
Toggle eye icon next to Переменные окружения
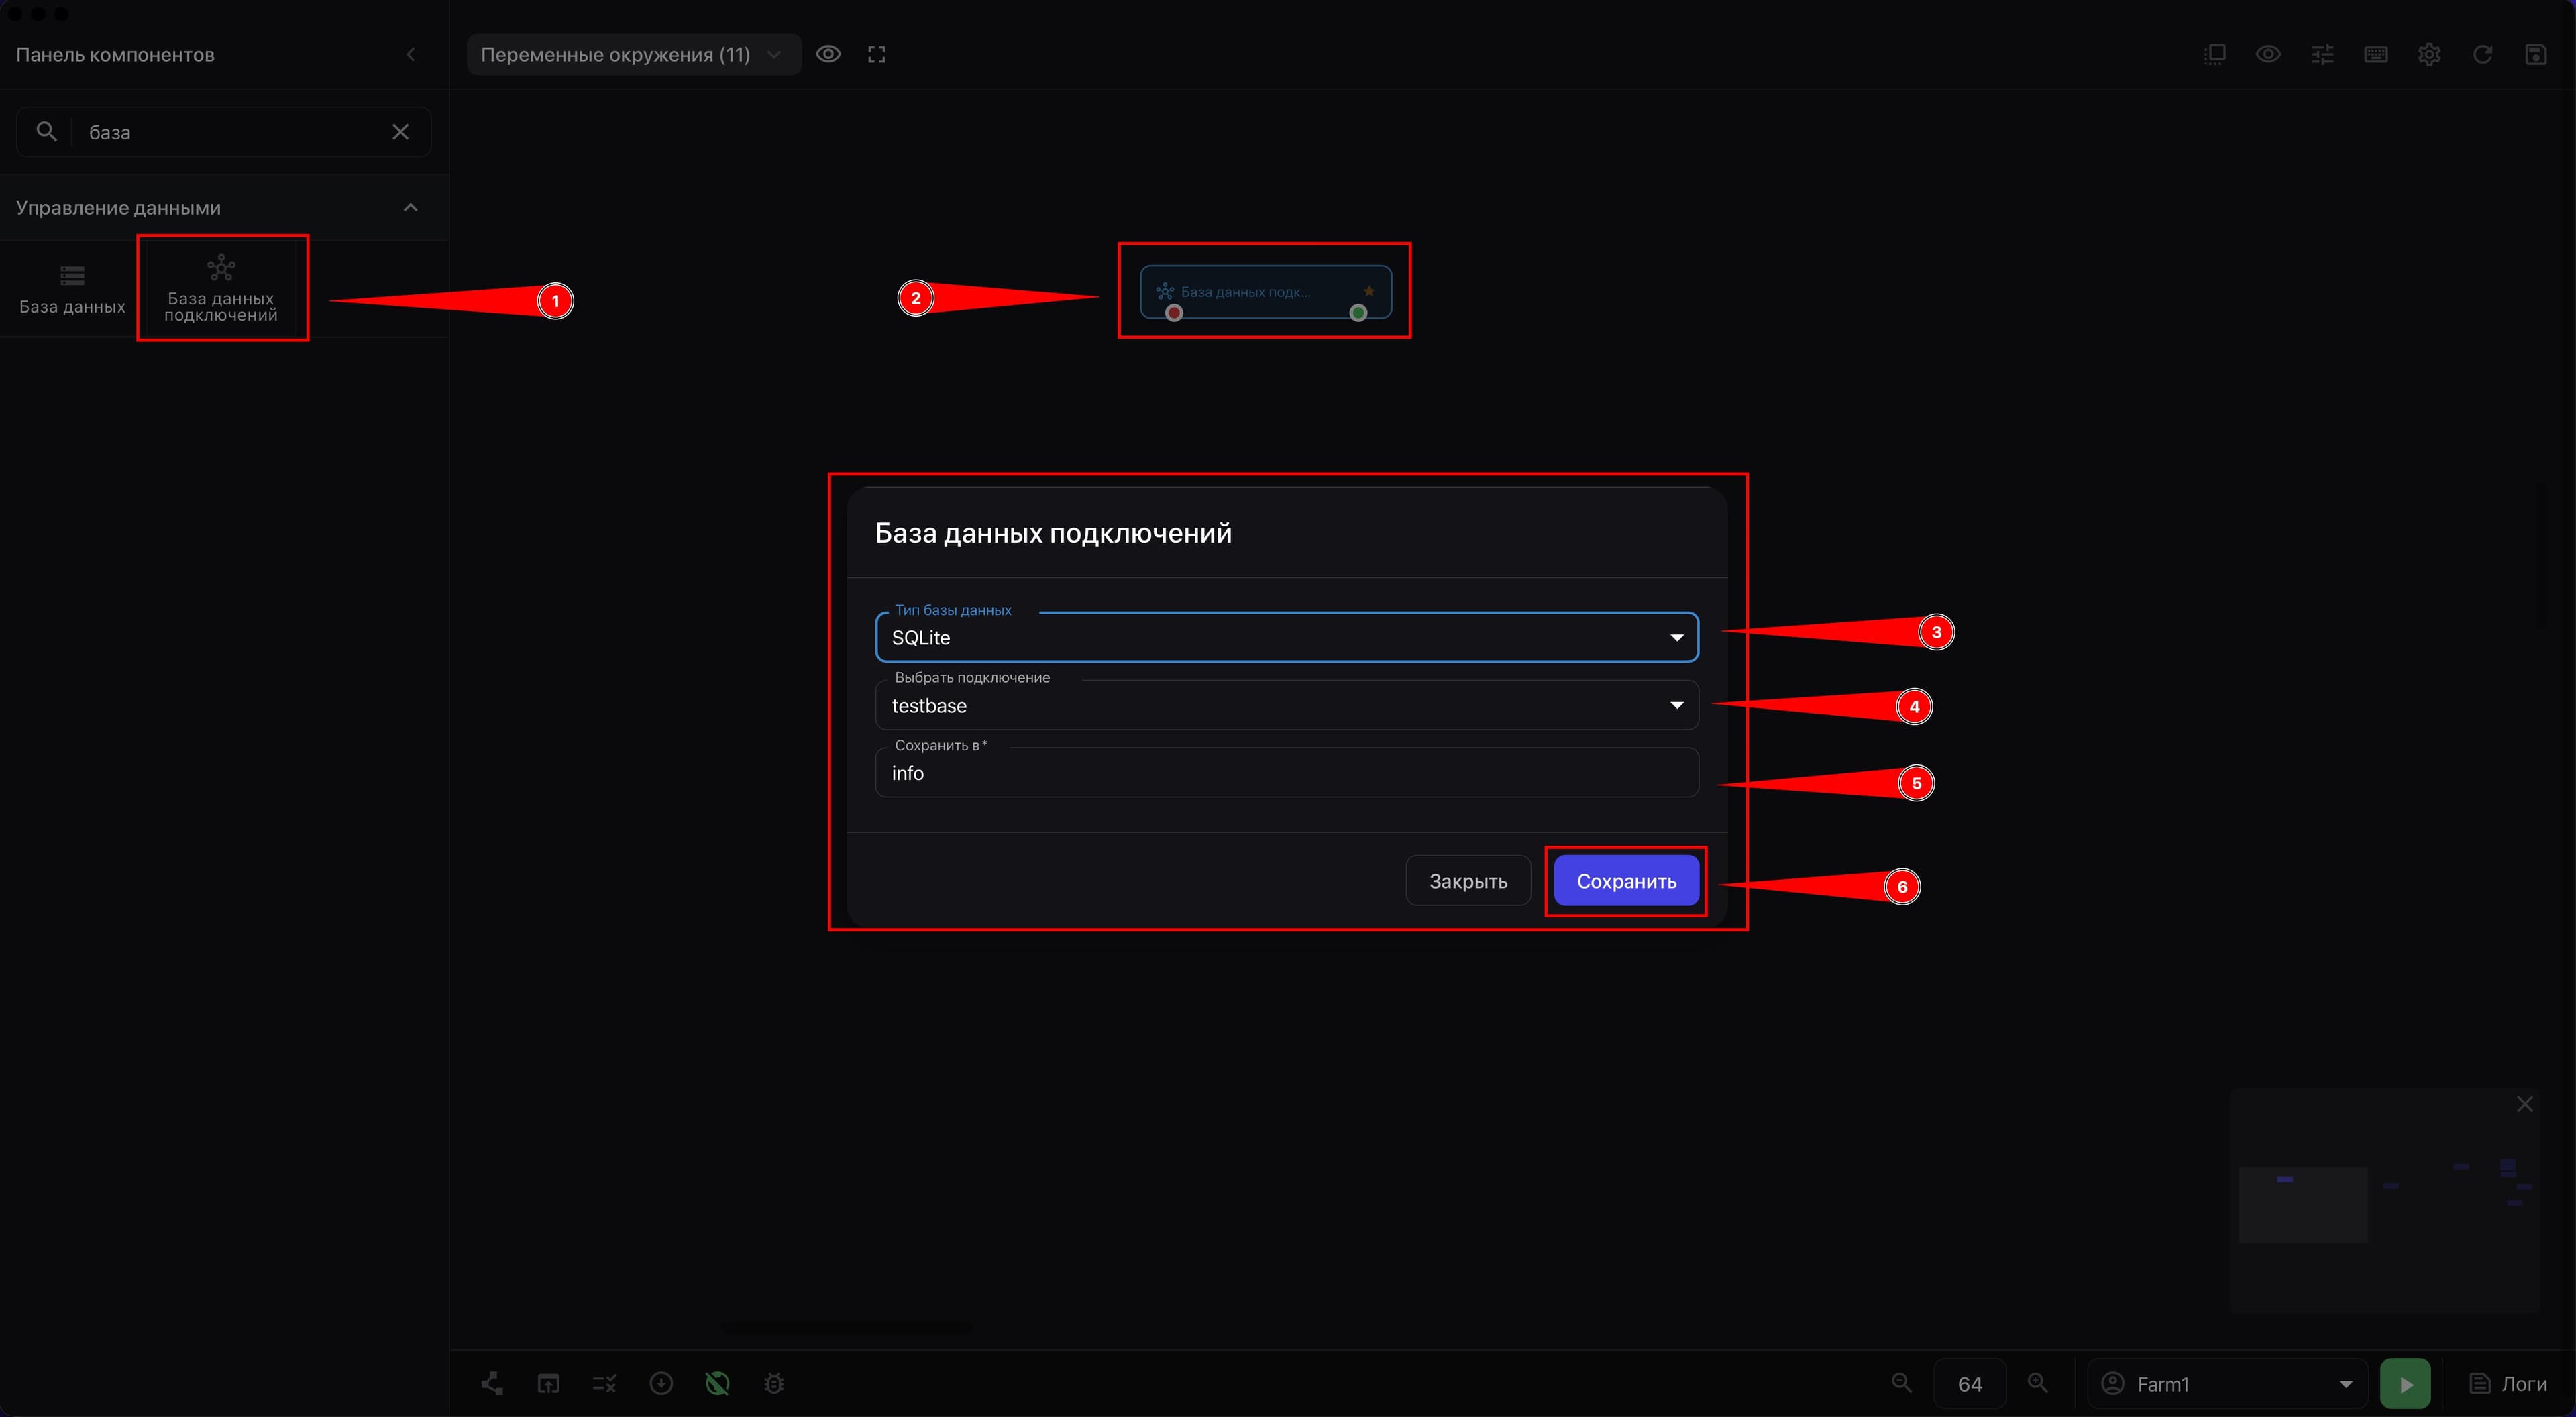click(x=828, y=54)
